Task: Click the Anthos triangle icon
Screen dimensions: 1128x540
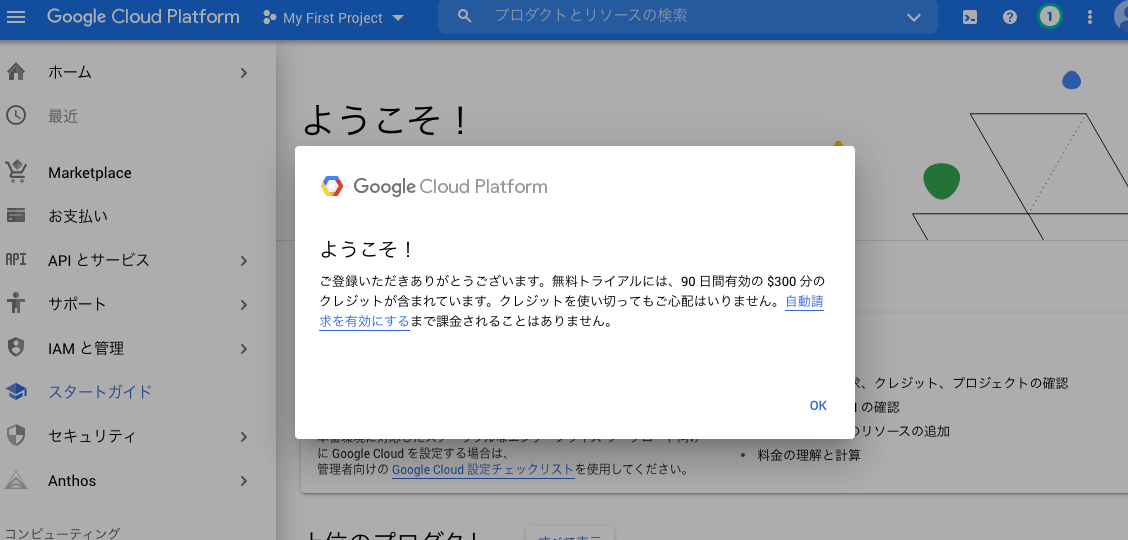Action: click(x=15, y=480)
